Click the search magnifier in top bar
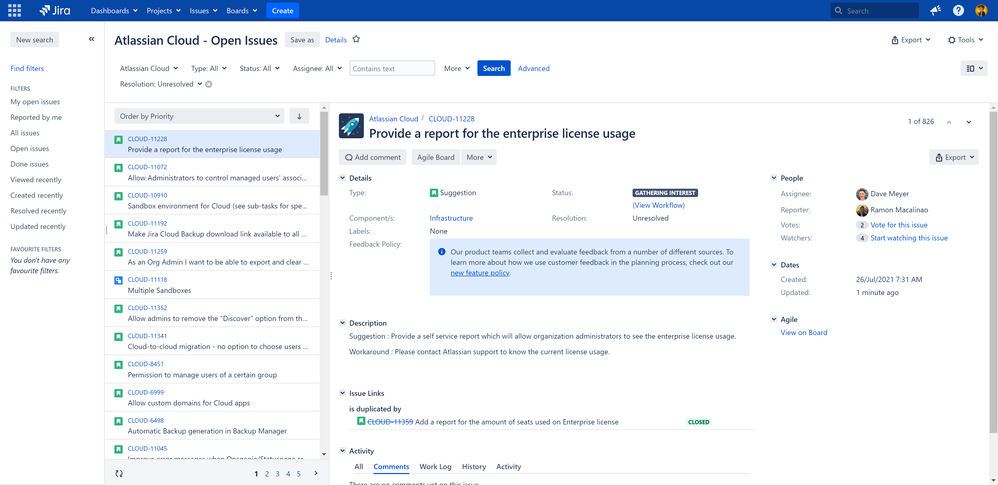The image size is (998, 485). (x=839, y=11)
